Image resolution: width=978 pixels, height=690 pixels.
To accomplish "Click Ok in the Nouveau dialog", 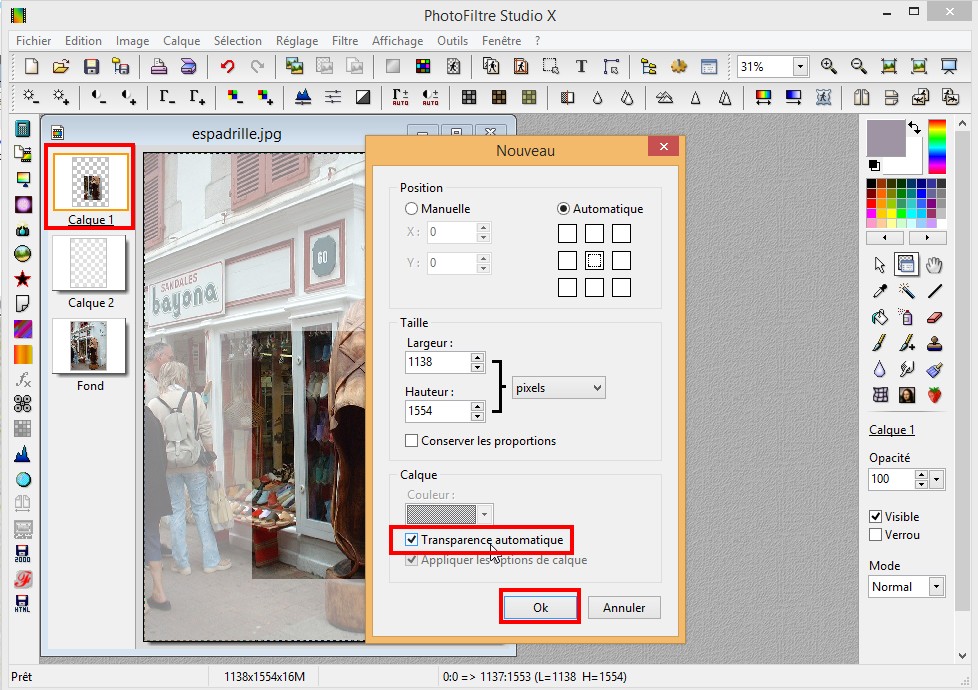I will click(x=540, y=608).
